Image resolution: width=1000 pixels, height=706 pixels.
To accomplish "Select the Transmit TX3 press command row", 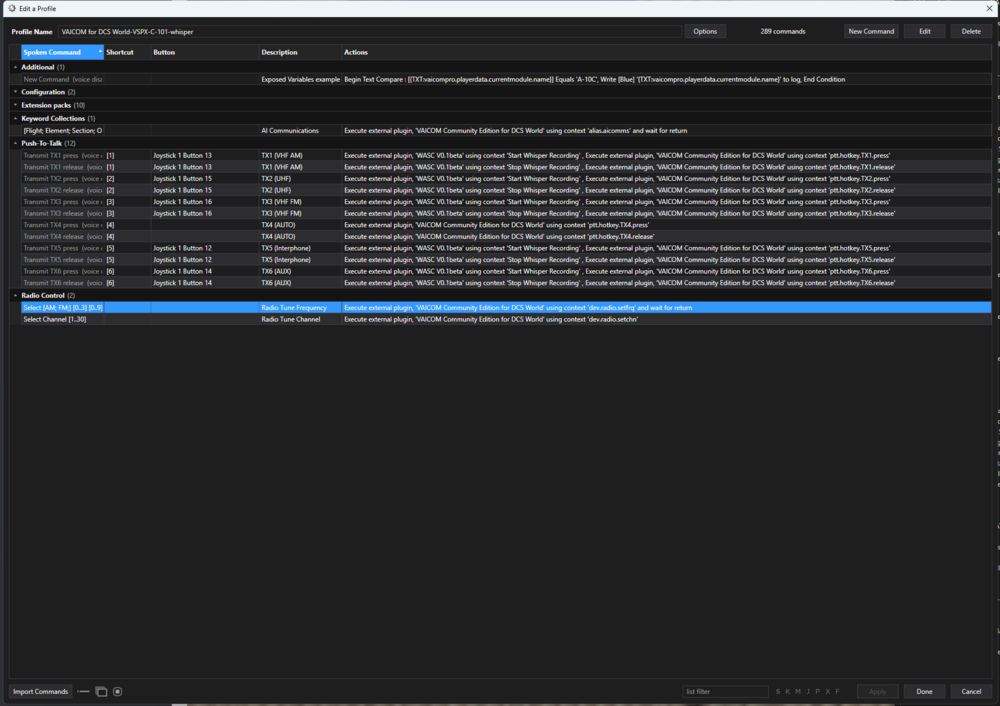I will [506, 202].
